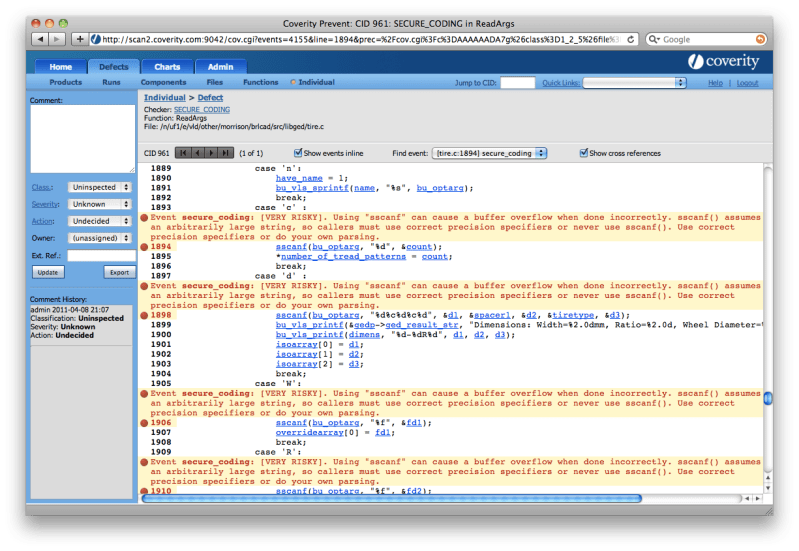The width and height of the screenshot is (799, 551).
Task: Click the Ext. Ref. input field
Action: tap(101, 255)
